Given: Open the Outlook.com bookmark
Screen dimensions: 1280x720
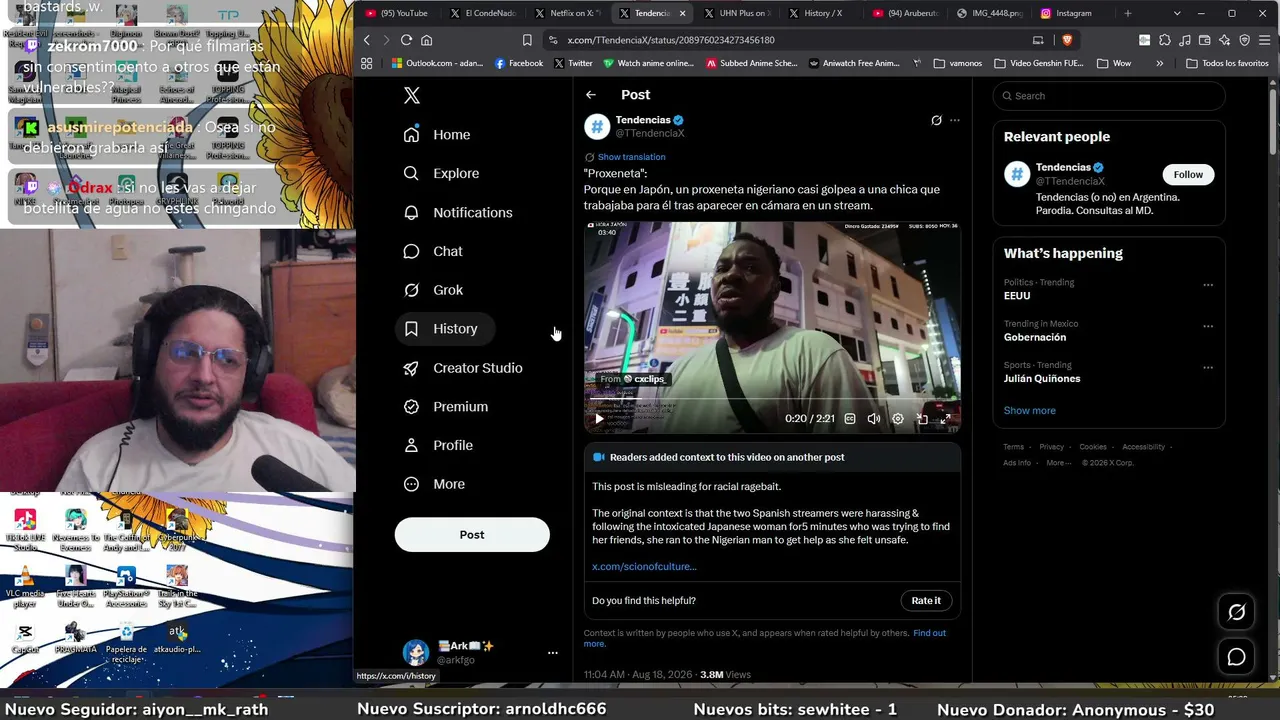Looking at the screenshot, I should 437,63.
